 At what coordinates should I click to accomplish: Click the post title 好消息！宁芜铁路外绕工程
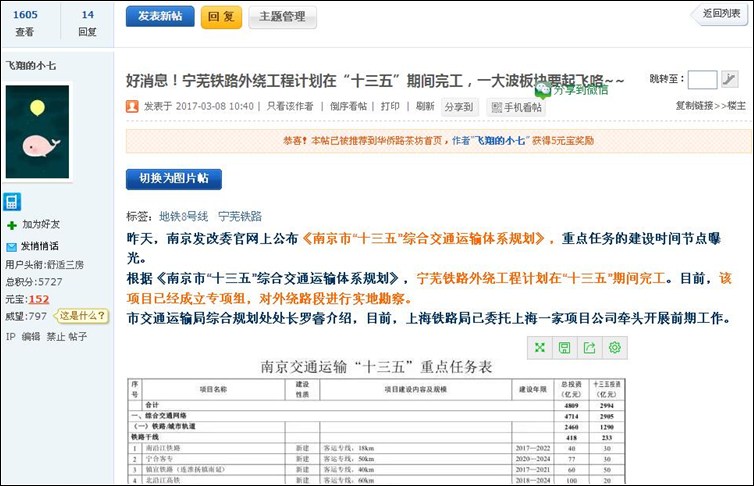[x=375, y=81]
